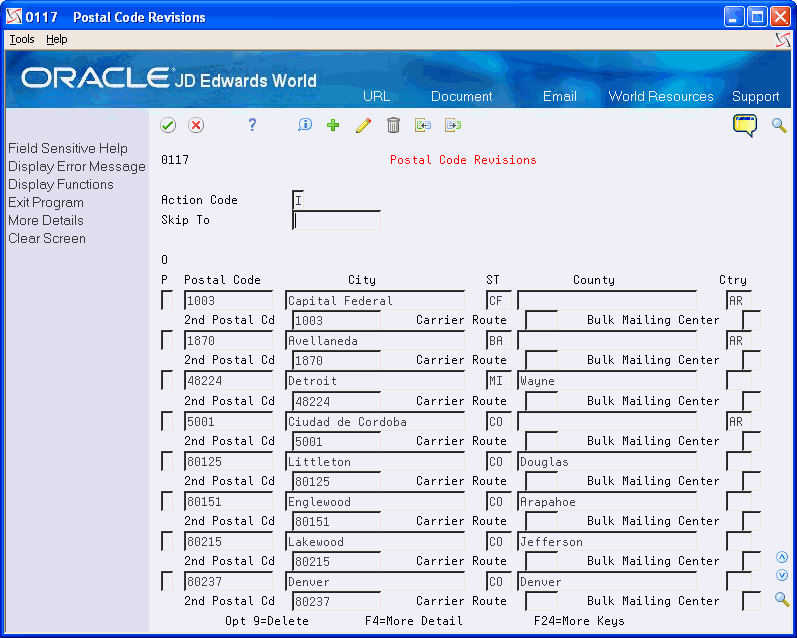This screenshot has width=797, height=638.
Task: Click the yellow pencil change icon
Action: [x=363, y=125]
